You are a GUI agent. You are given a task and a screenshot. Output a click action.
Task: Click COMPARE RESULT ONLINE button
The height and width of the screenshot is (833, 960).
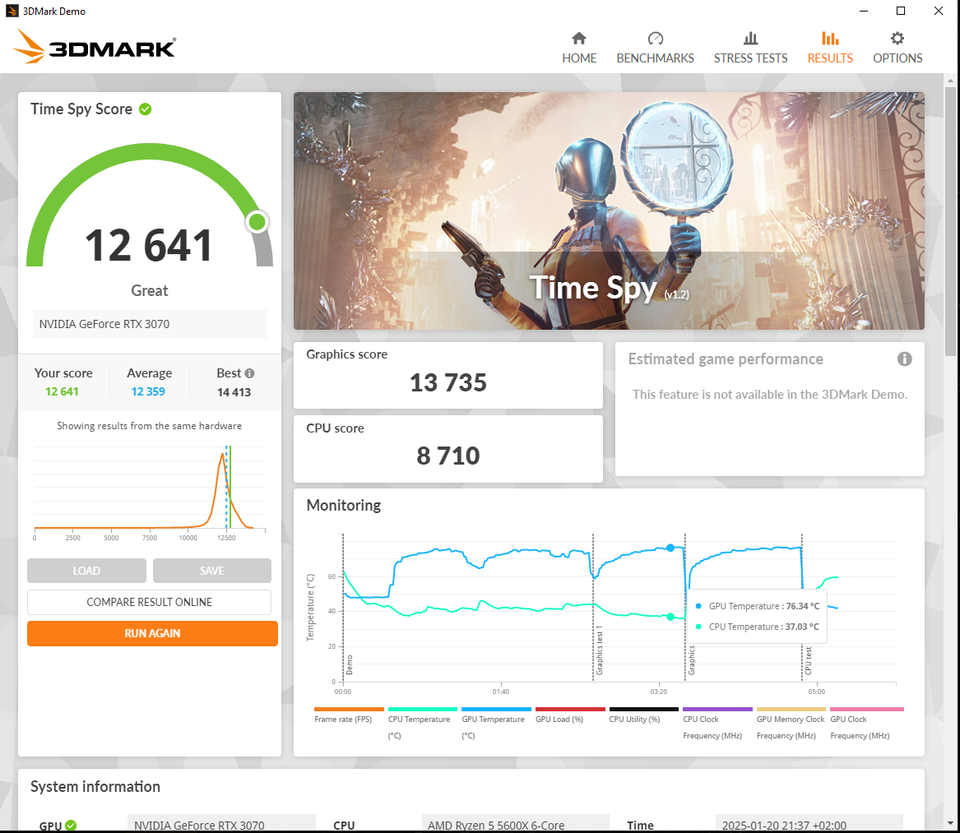(149, 602)
